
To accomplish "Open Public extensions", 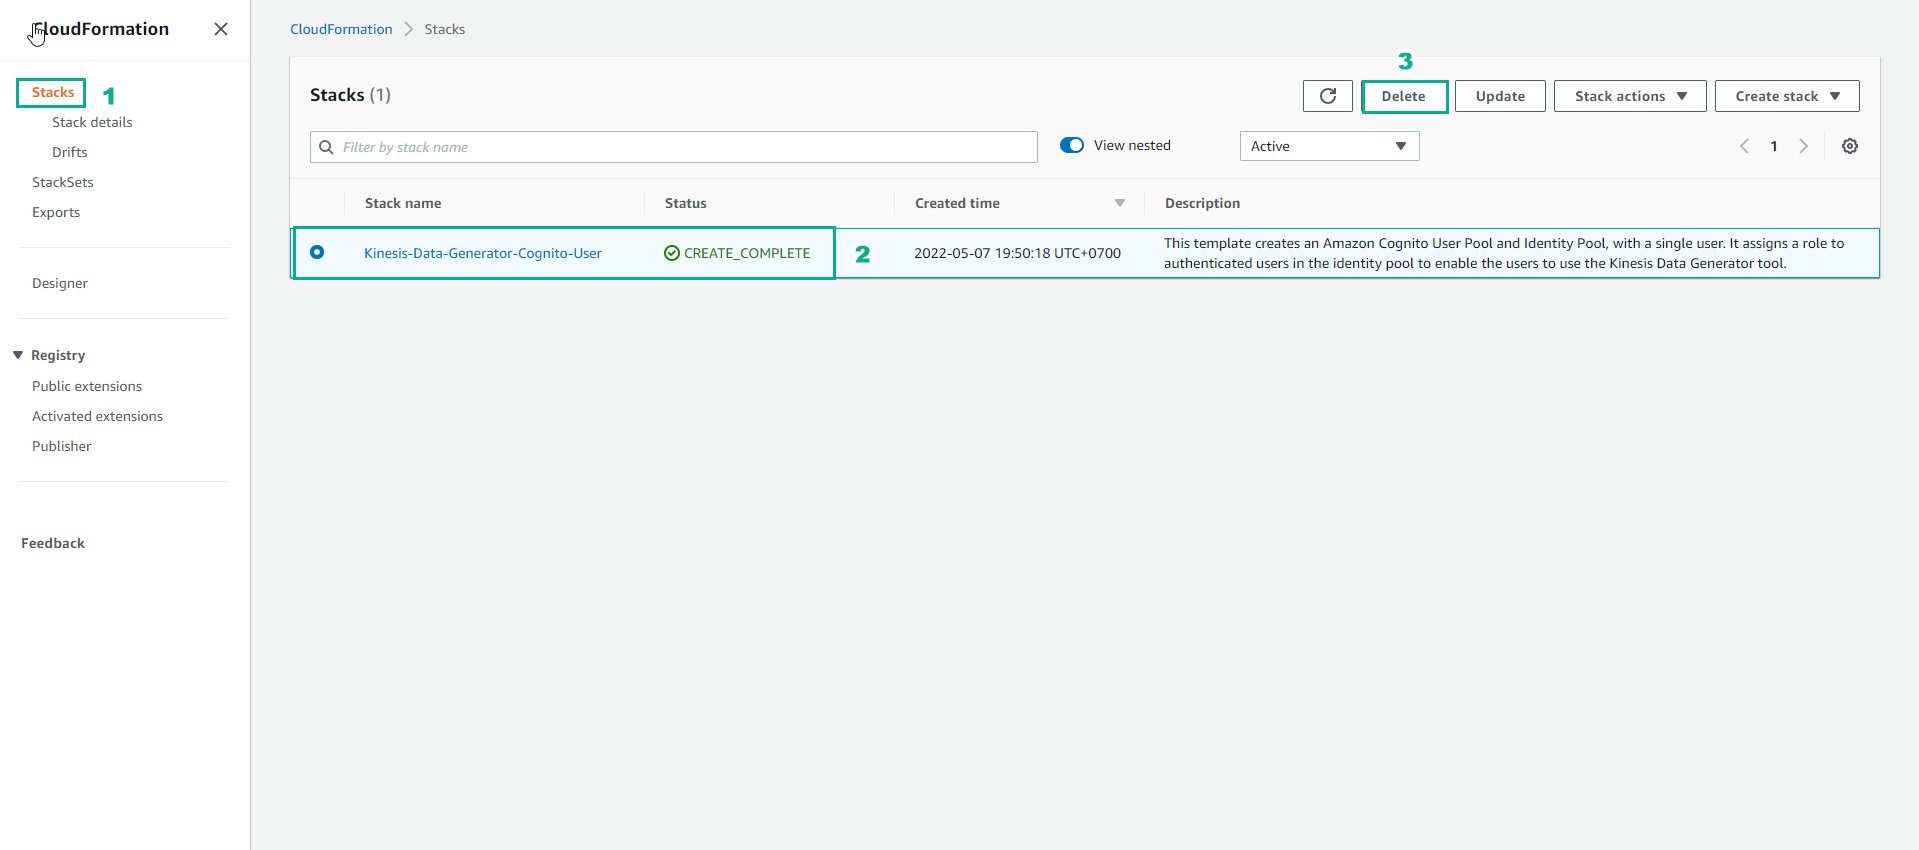I will point(87,386).
